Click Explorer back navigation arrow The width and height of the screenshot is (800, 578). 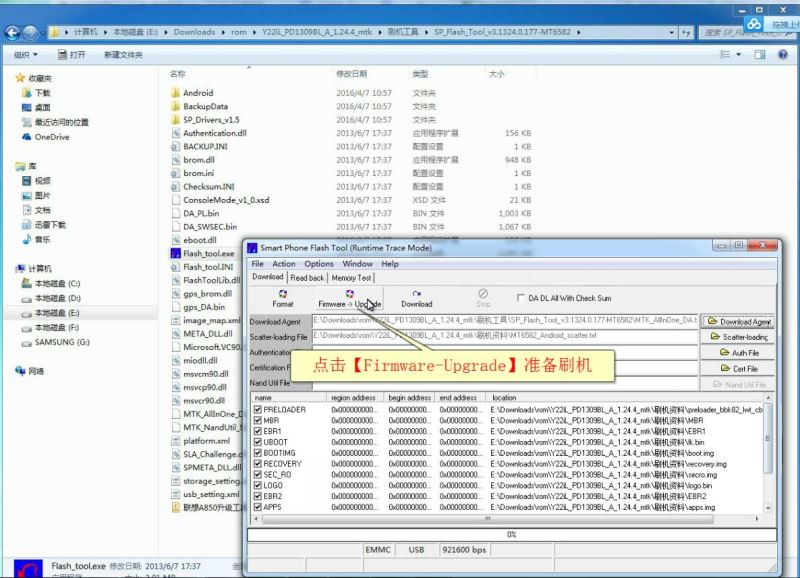pos(12,33)
